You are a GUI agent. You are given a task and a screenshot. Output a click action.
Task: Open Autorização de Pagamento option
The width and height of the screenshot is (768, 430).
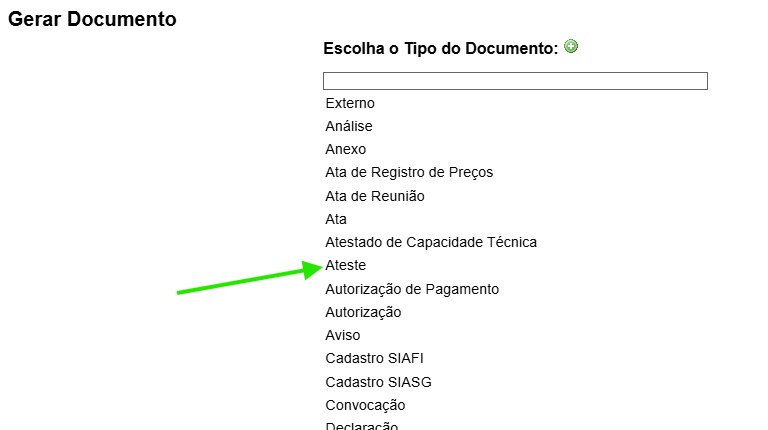412,289
